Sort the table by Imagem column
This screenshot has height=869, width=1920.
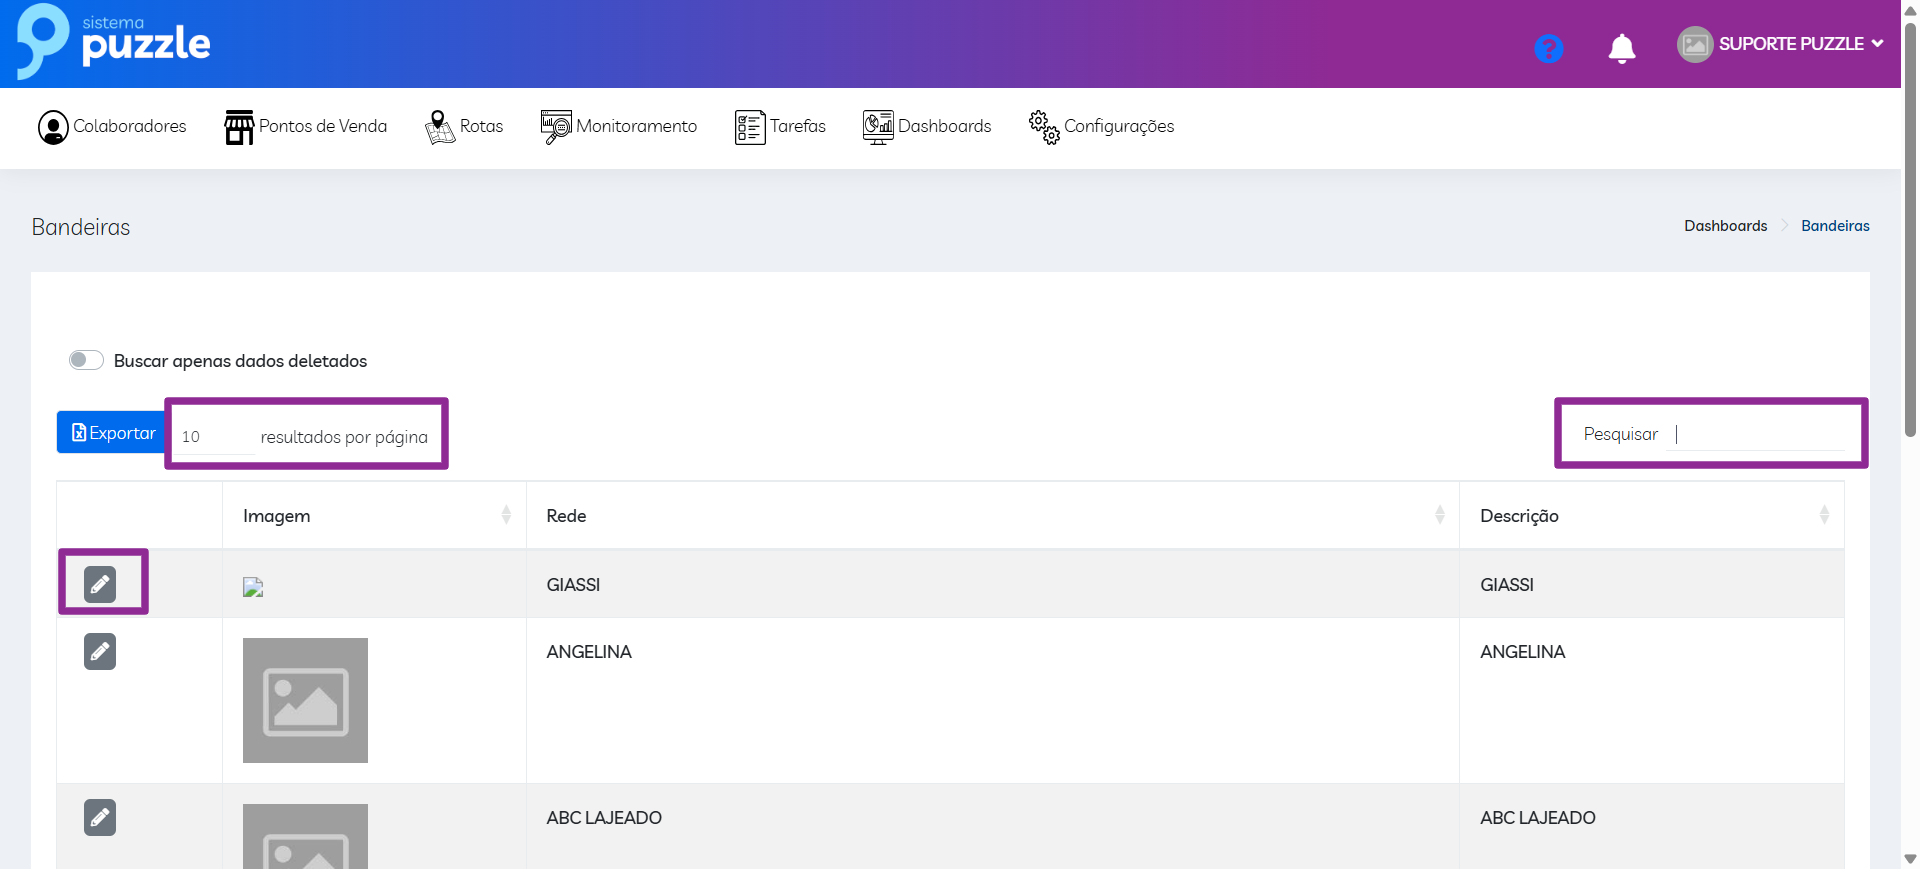[506, 515]
